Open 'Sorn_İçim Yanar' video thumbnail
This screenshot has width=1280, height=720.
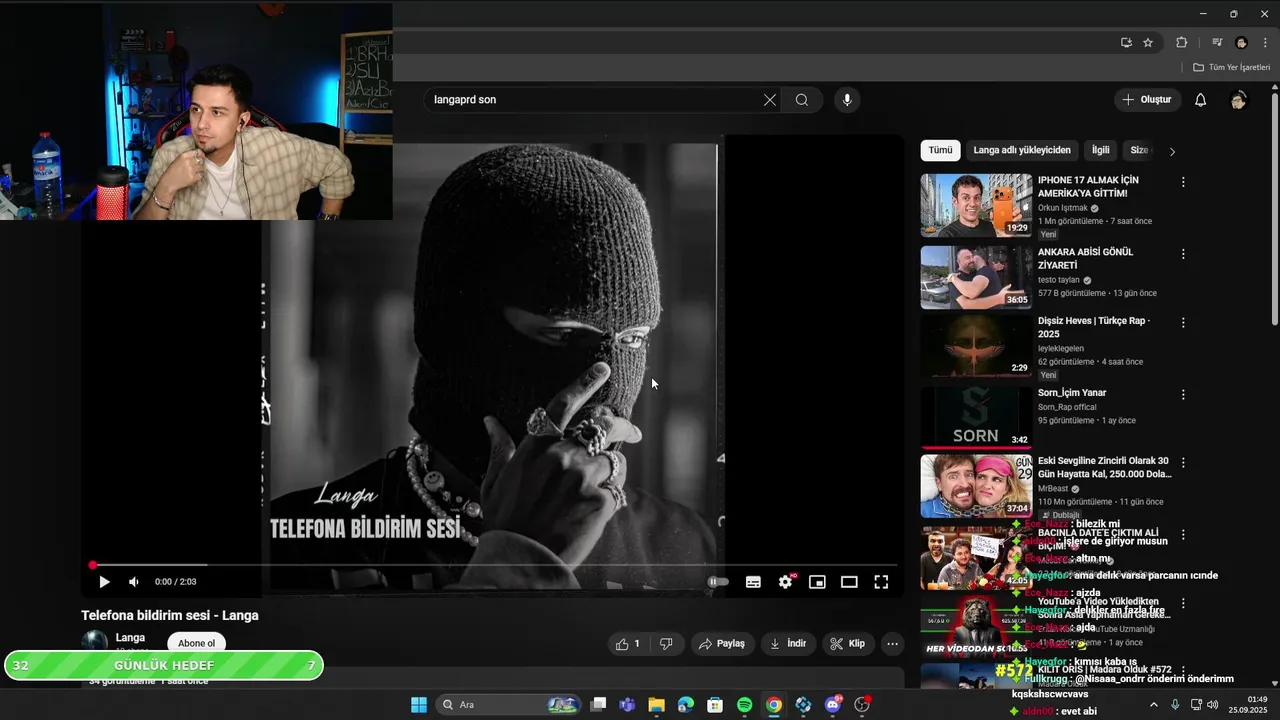coord(976,416)
